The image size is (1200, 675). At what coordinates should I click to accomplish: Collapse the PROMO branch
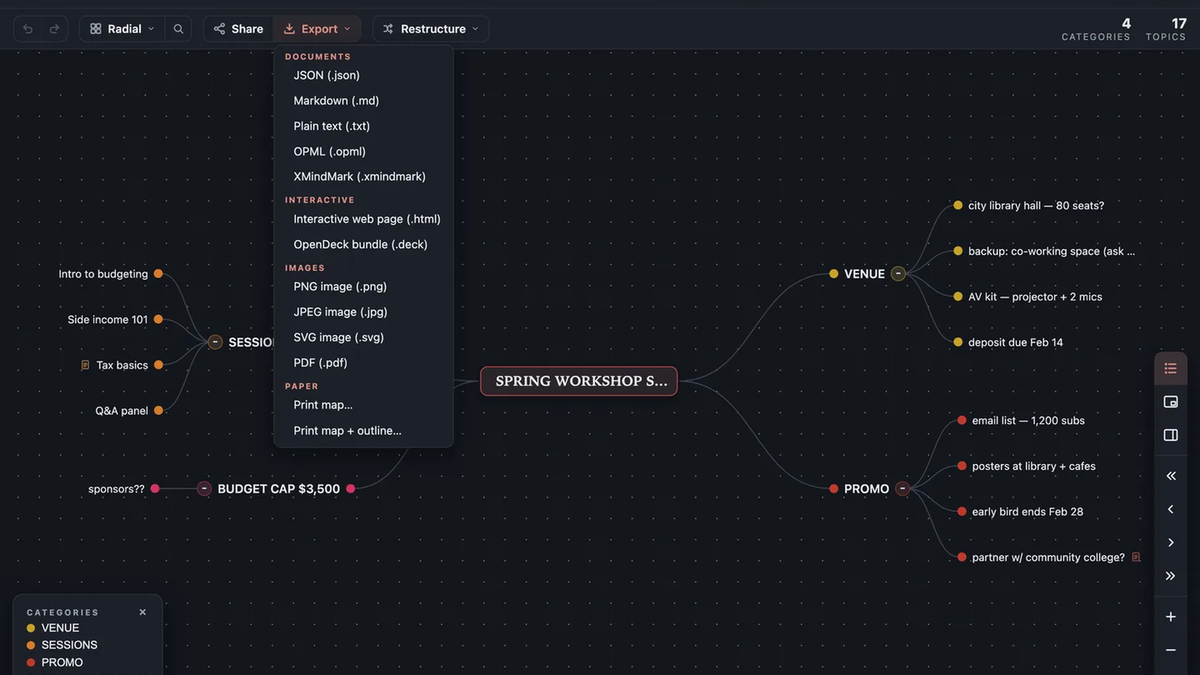pos(902,488)
